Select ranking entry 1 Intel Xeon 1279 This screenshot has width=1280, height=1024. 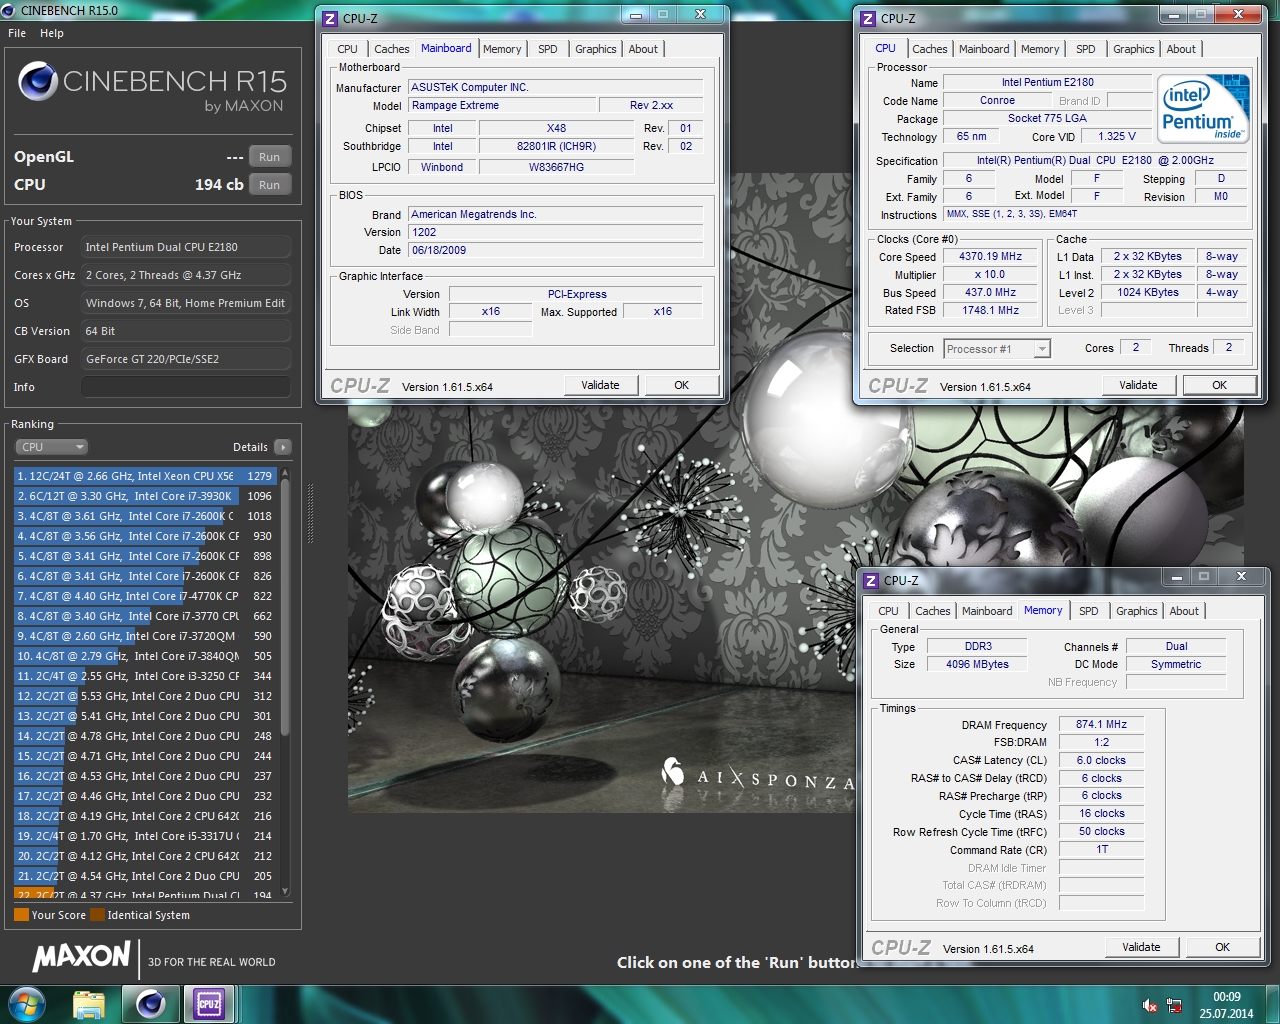point(145,476)
